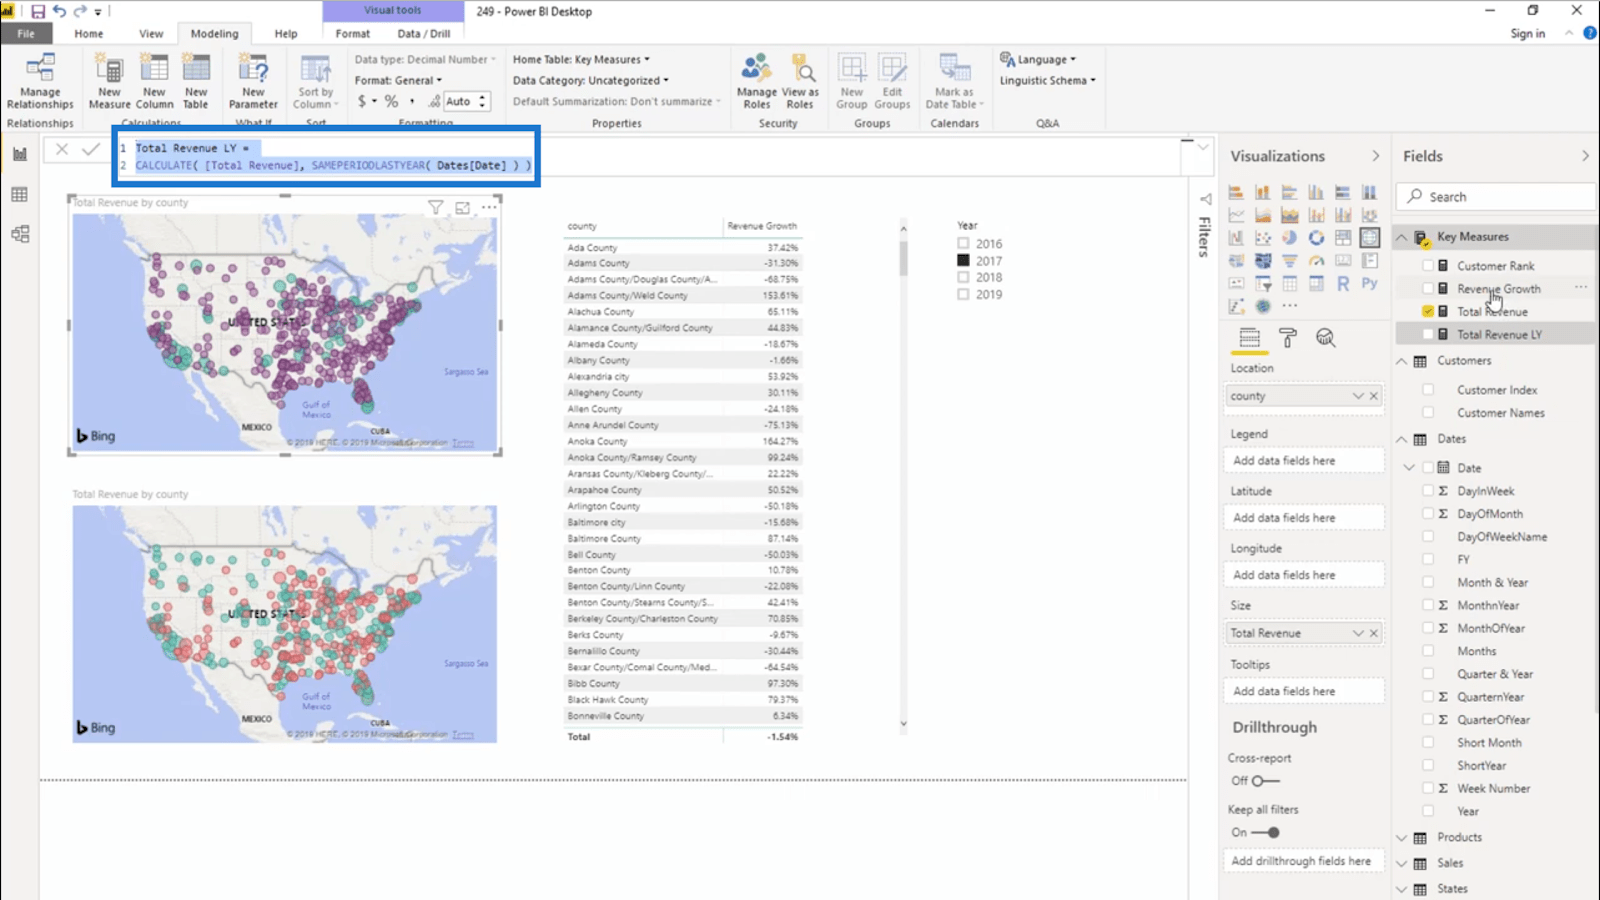Screen dimensions: 1600x900
Task: Expand the Products table
Action: coord(1402,838)
